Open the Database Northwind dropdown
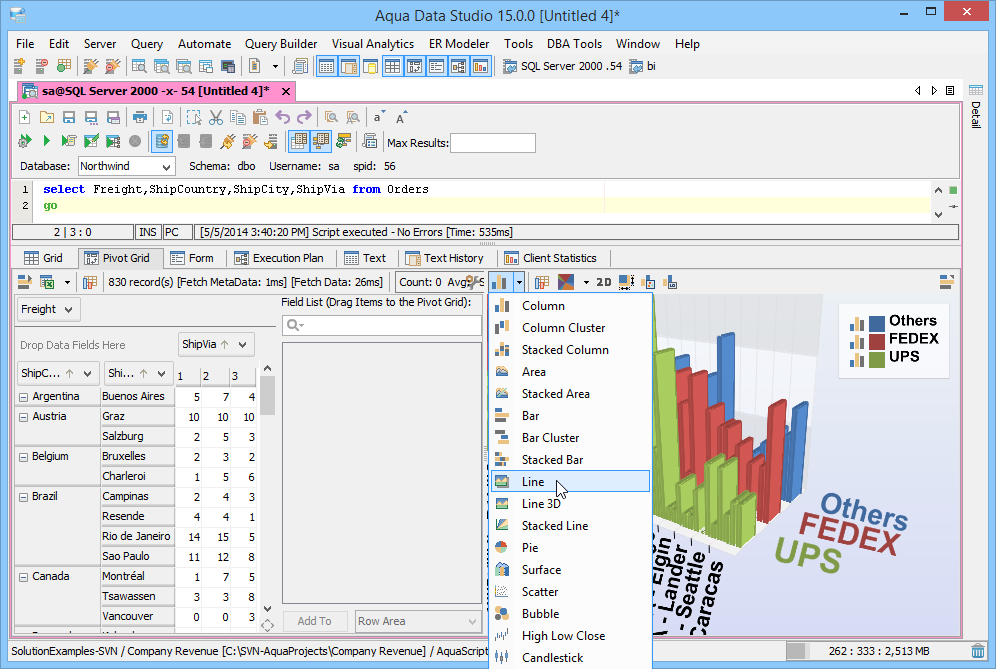This screenshot has height=669, width=996. click(126, 166)
